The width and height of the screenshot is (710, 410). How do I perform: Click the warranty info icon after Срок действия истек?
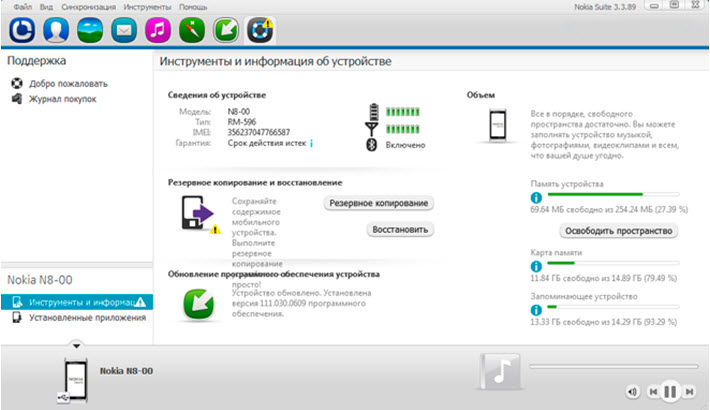312,143
